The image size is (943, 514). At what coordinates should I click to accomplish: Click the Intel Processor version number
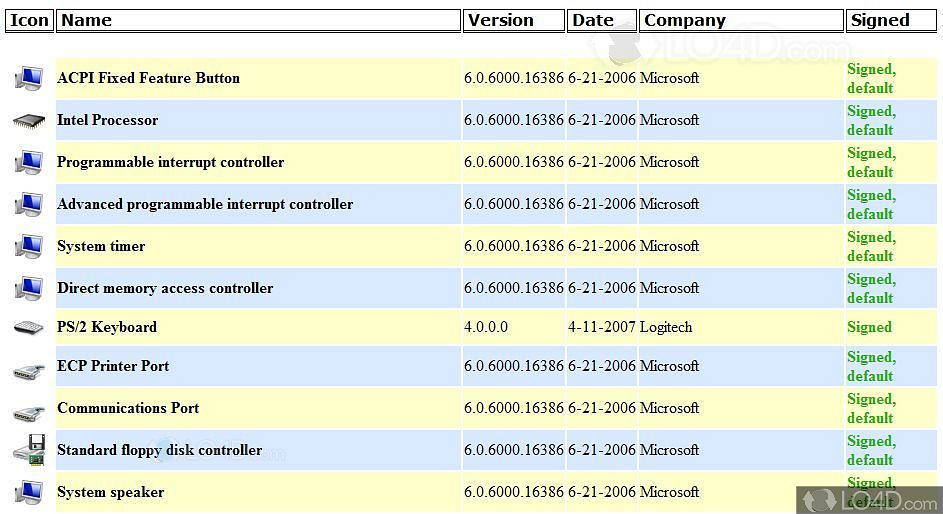[x=514, y=120]
